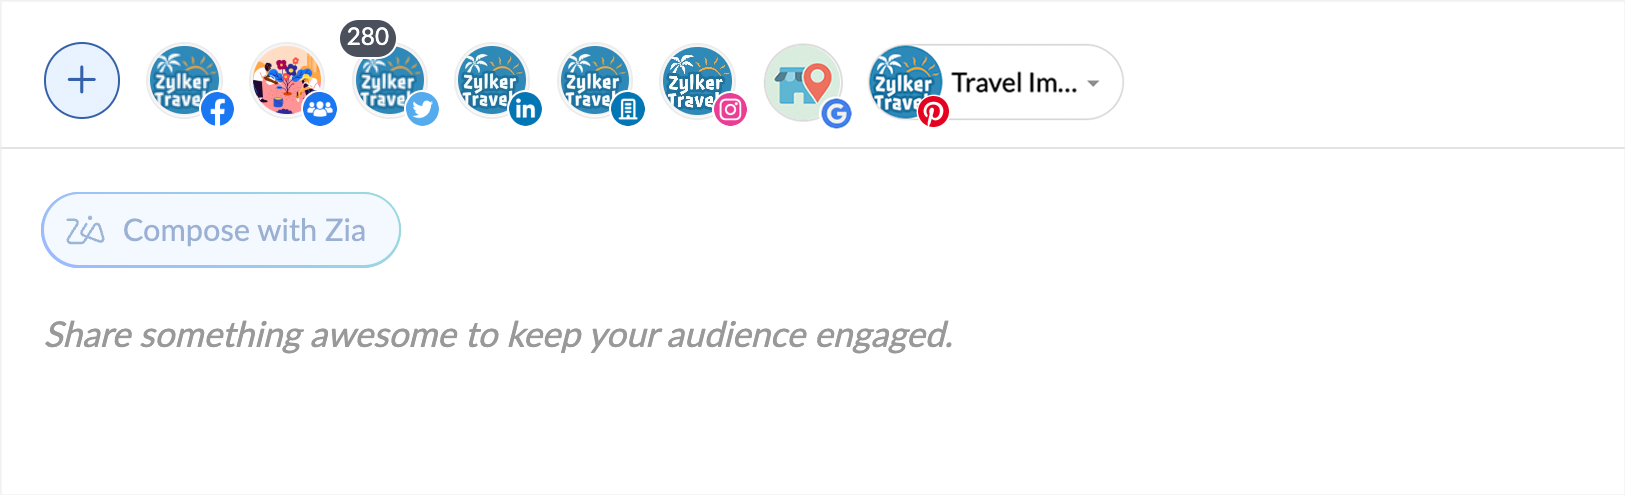
Task: Click the pink Instagram logo badge
Action: [x=731, y=109]
